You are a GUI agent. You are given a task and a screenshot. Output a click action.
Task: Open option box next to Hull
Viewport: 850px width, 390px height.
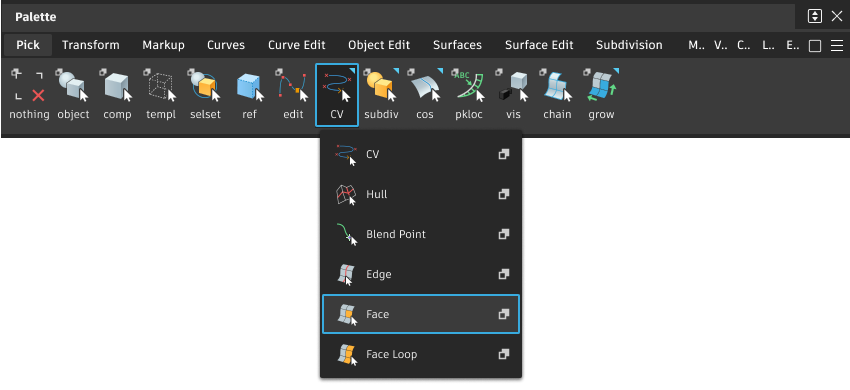(504, 194)
